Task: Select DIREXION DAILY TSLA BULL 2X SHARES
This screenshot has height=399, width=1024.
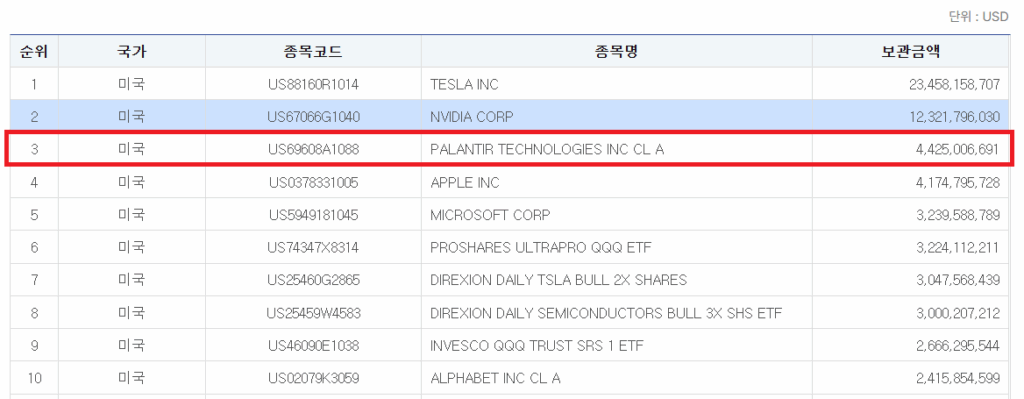Action: click(x=558, y=280)
